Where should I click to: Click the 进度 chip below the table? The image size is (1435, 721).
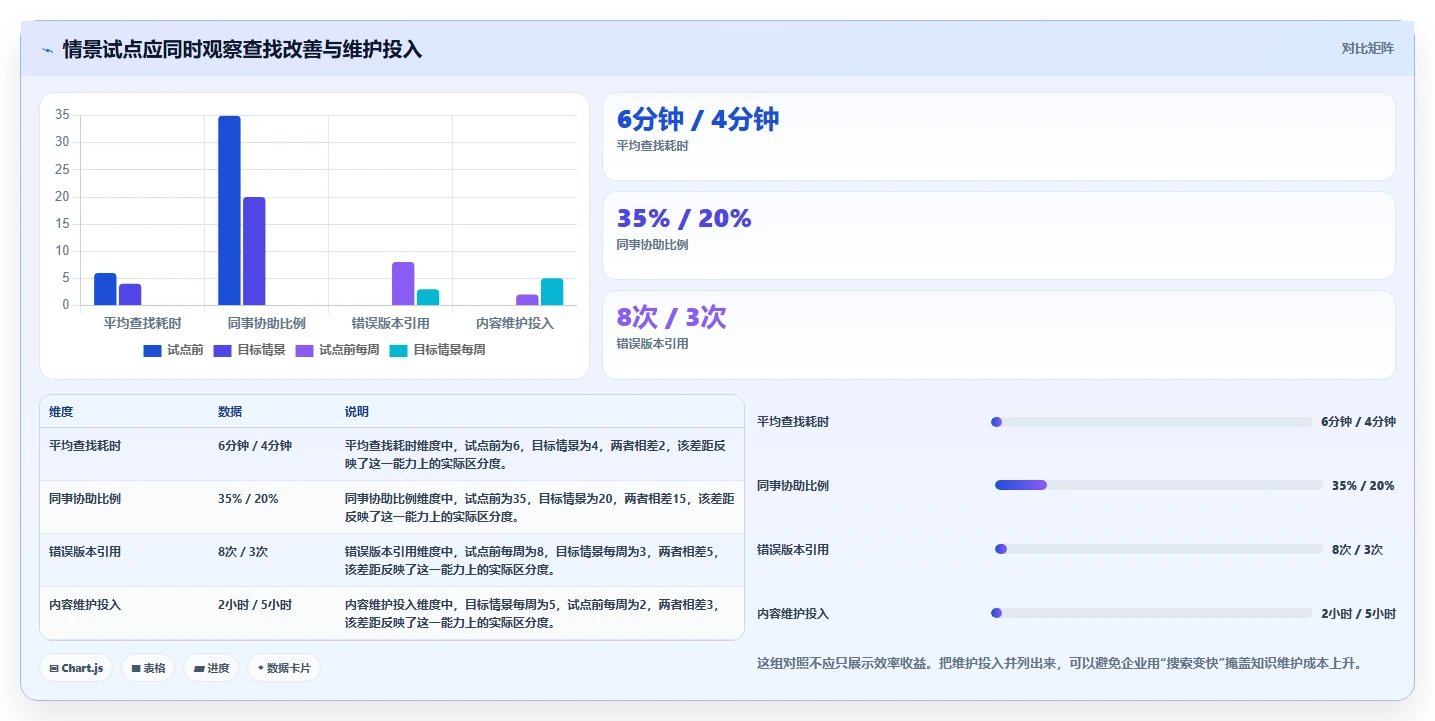[211, 668]
